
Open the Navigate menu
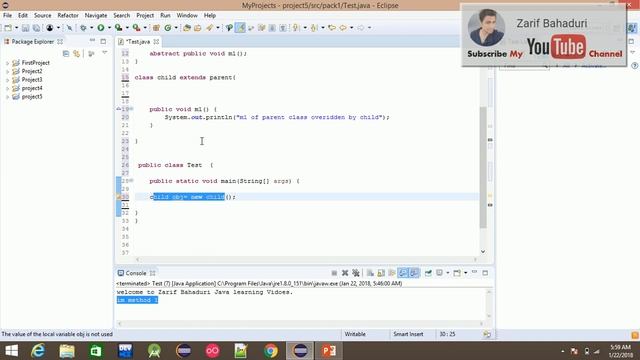[x=96, y=16]
